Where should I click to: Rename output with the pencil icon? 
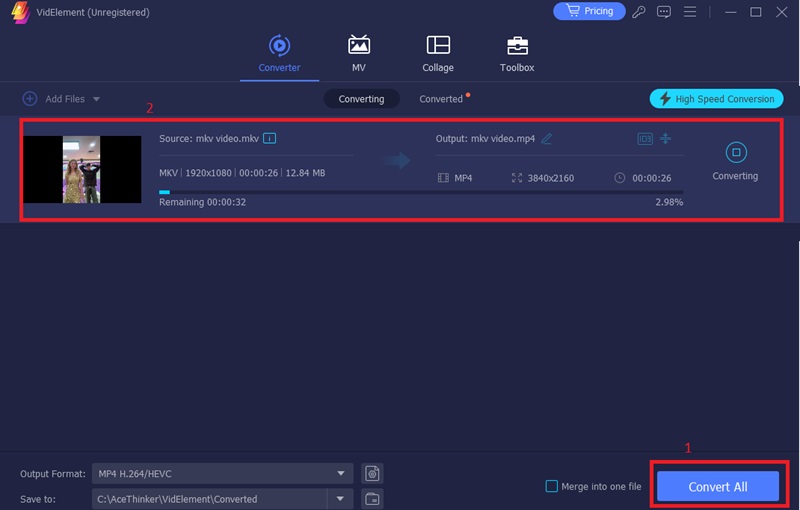click(x=546, y=138)
